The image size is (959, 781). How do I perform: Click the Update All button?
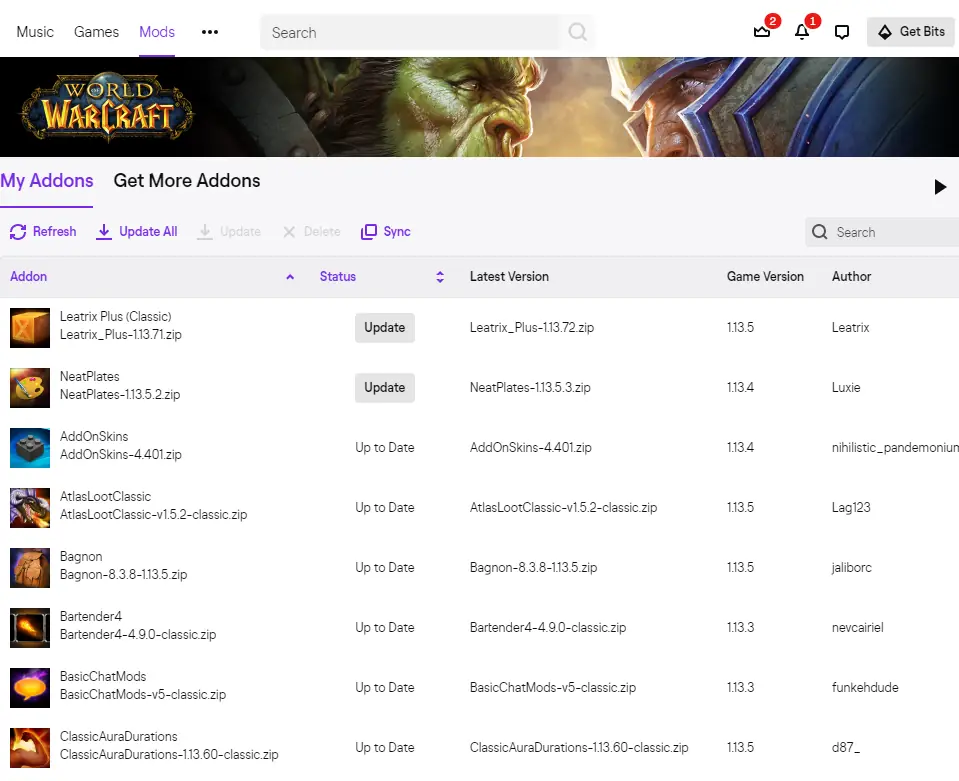pos(136,231)
